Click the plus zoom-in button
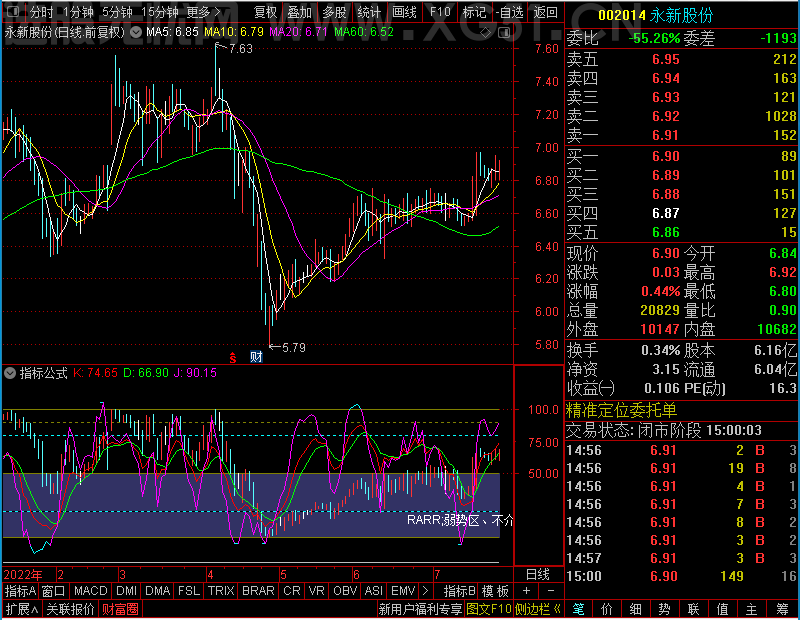The image size is (800, 620). (x=527, y=591)
